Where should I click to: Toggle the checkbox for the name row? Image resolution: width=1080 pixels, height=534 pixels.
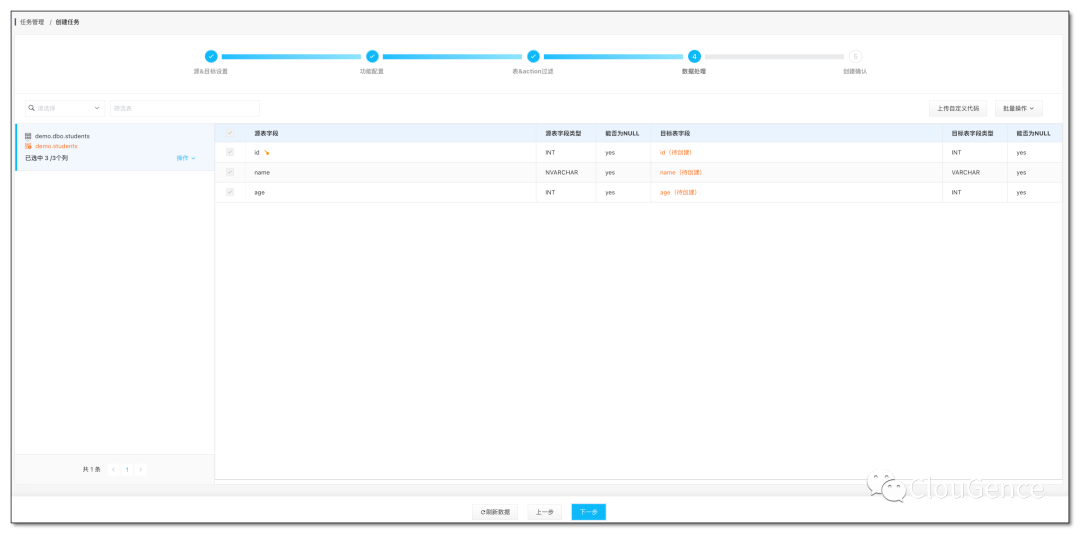(x=230, y=172)
